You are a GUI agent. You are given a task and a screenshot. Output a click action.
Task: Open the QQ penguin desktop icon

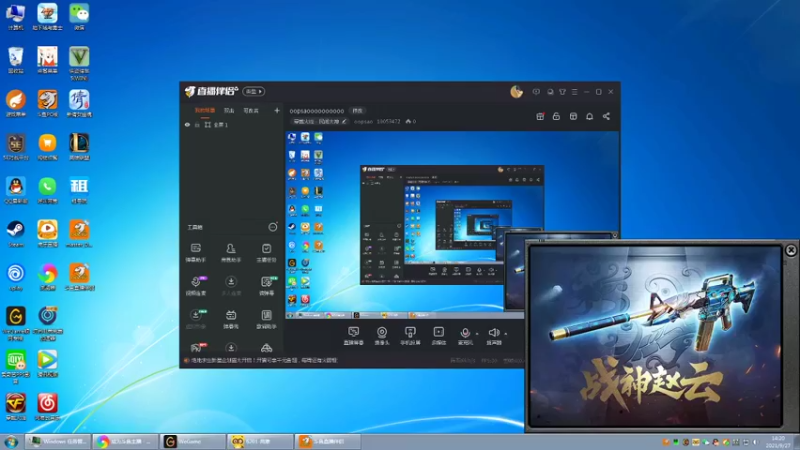[x=16, y=190]
